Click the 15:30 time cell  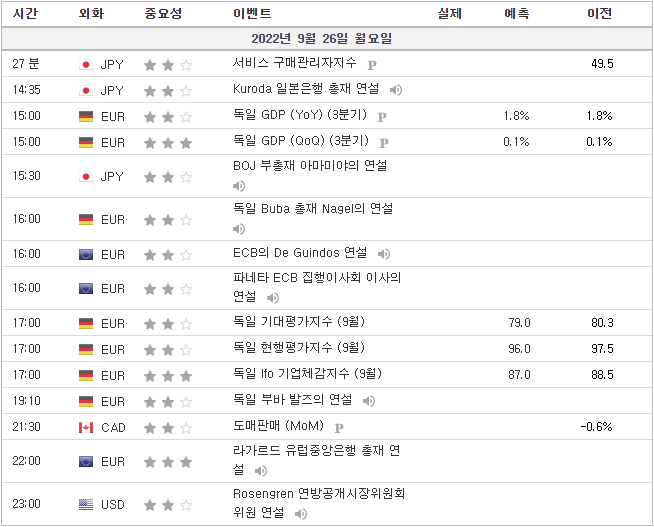point(26,176)
